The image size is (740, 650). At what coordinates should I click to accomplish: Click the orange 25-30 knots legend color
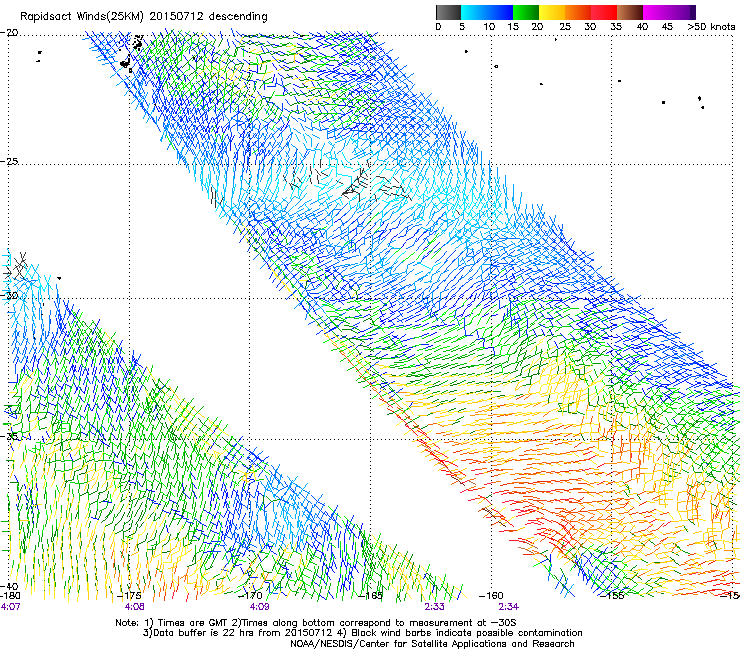point(578,12)
